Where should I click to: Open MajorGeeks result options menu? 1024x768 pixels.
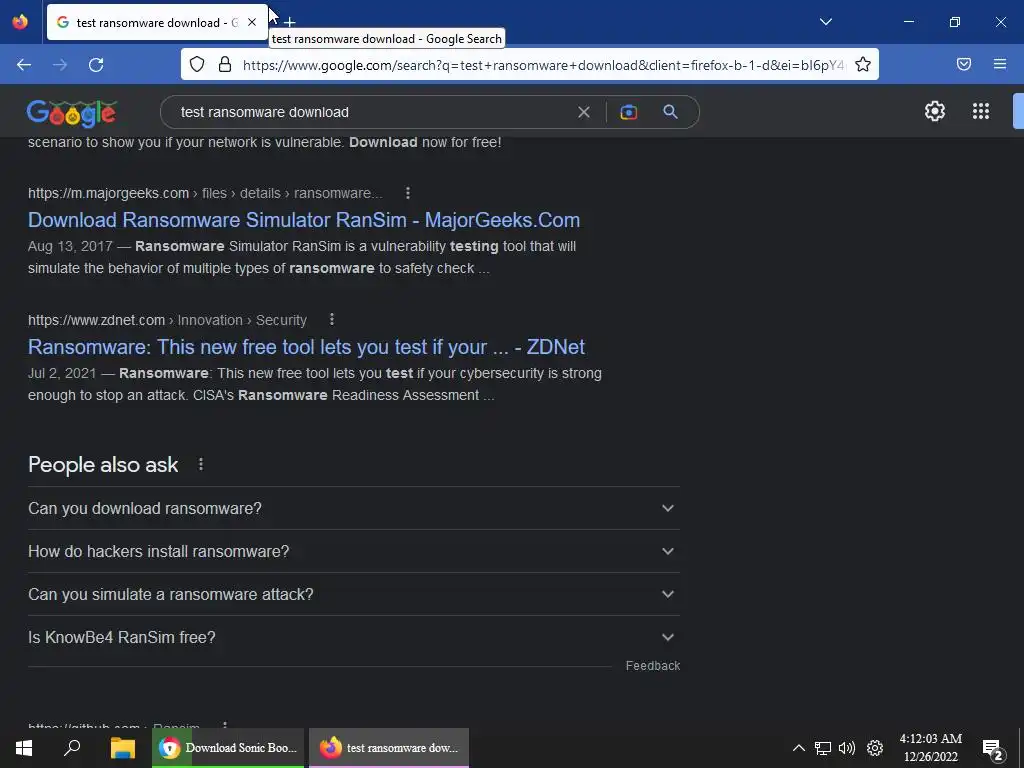(408, 193)
